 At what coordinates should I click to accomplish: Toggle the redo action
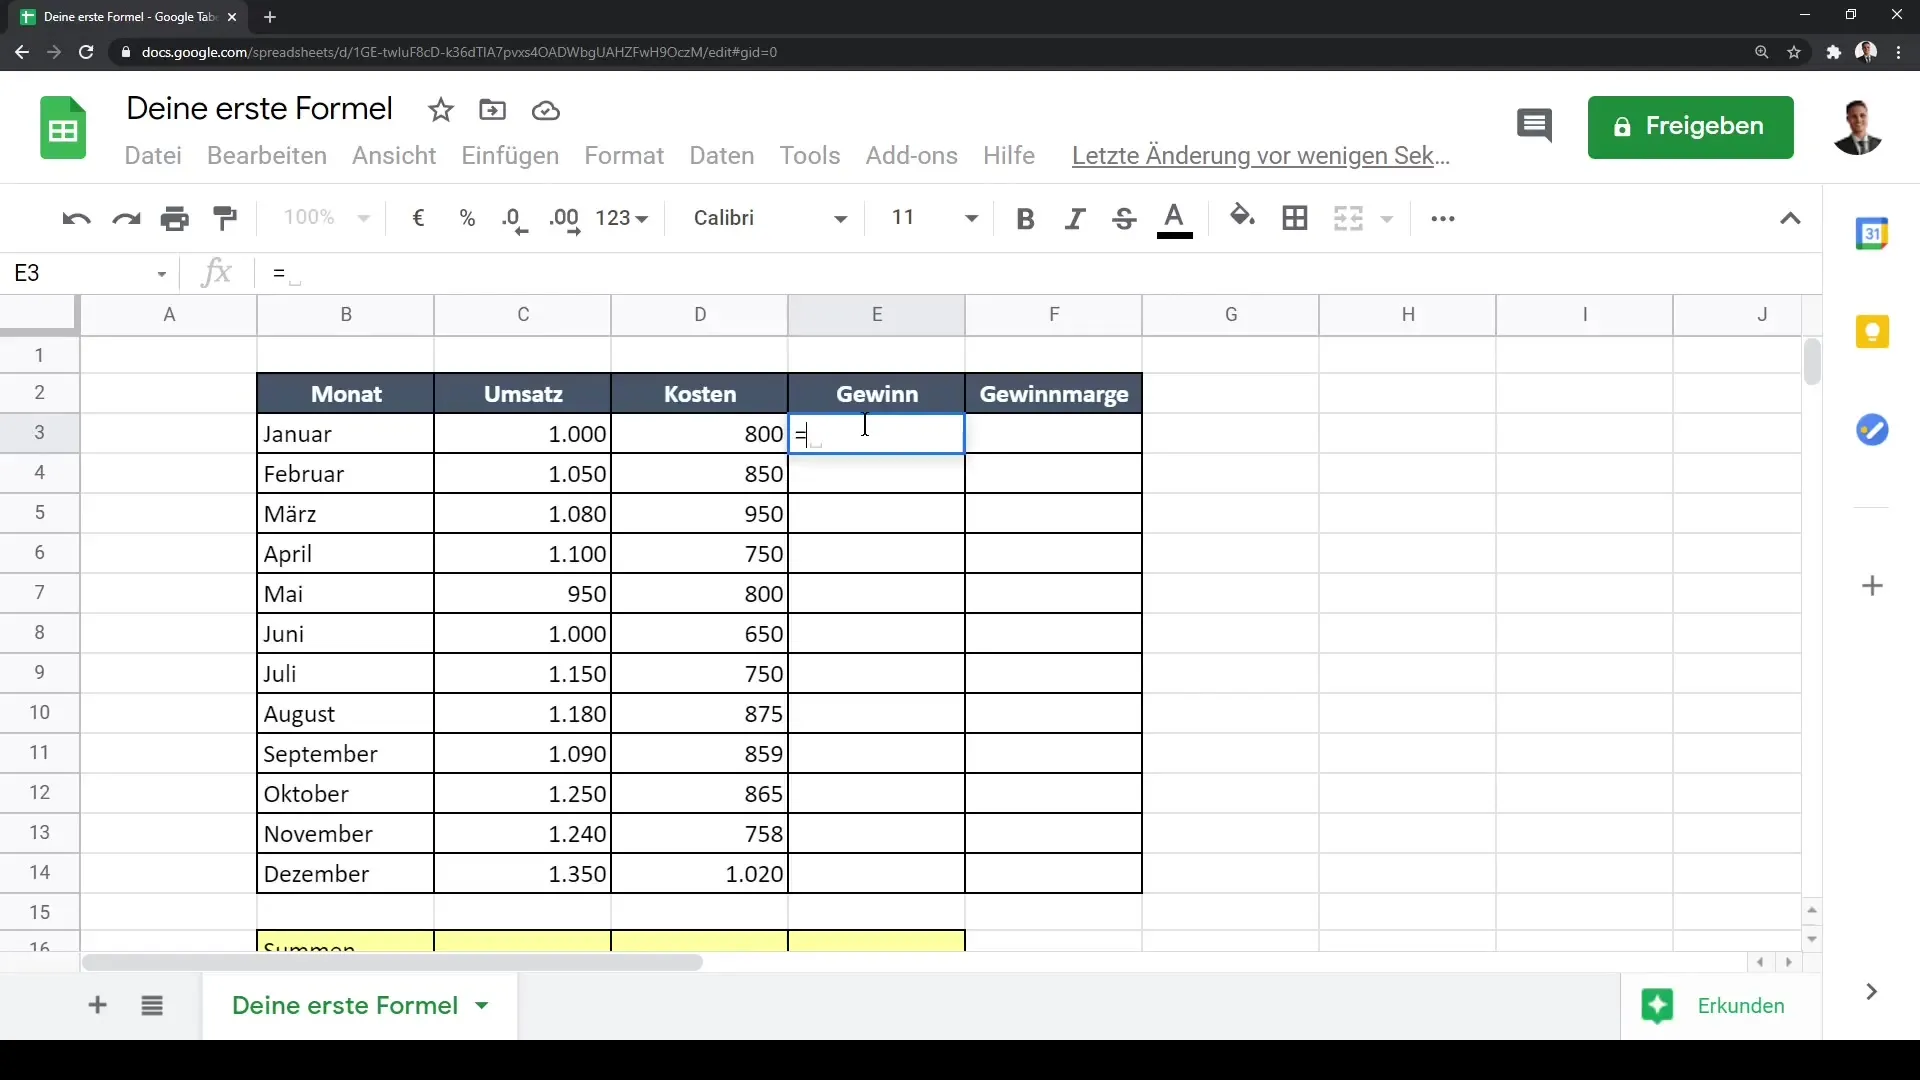(x=125, y=218)
